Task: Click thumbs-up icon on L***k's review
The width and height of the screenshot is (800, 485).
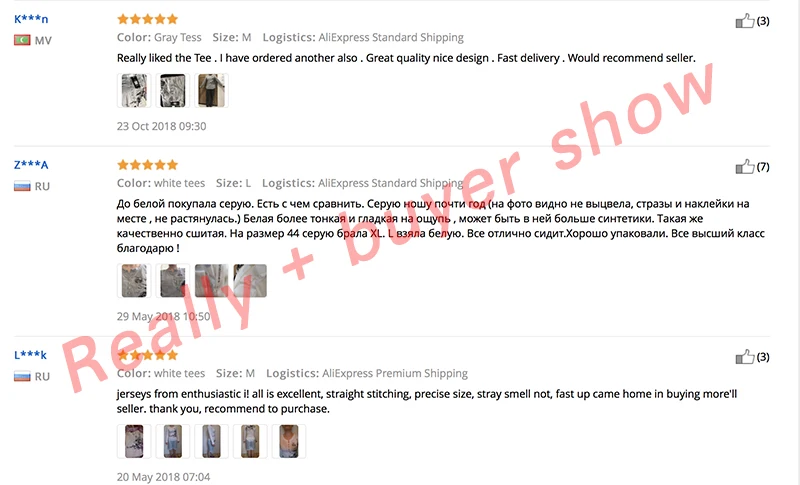Action: pos(744,357)
